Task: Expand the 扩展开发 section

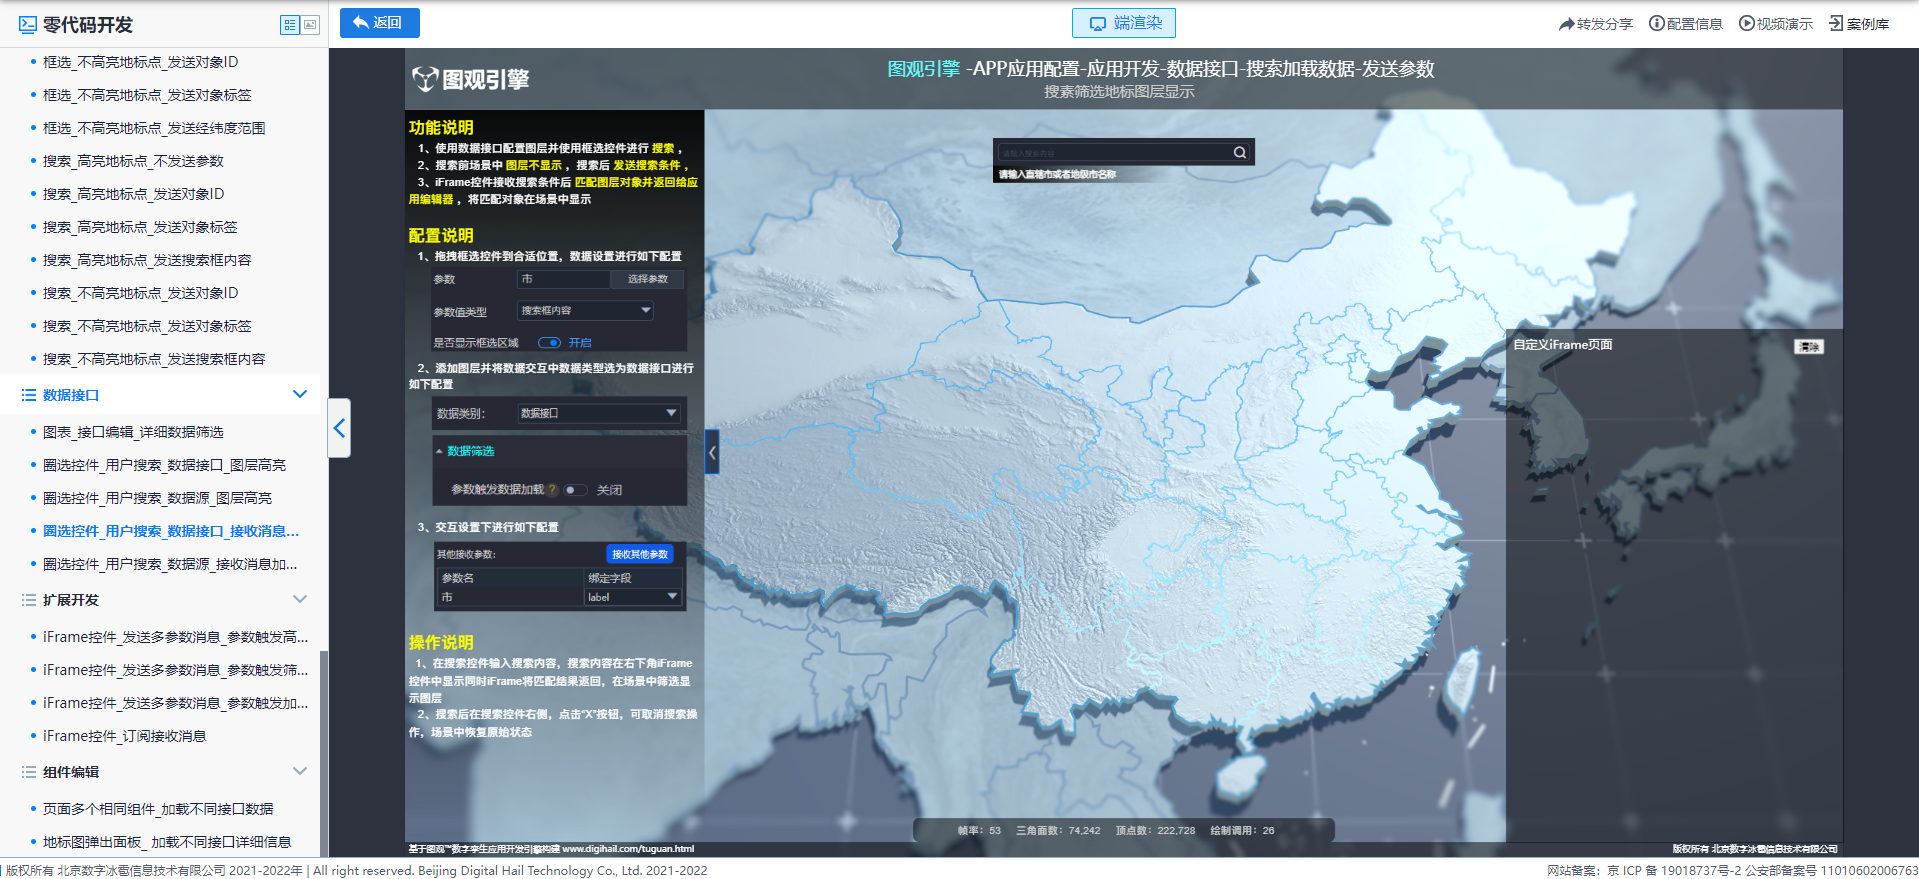Action: point(299,599)
